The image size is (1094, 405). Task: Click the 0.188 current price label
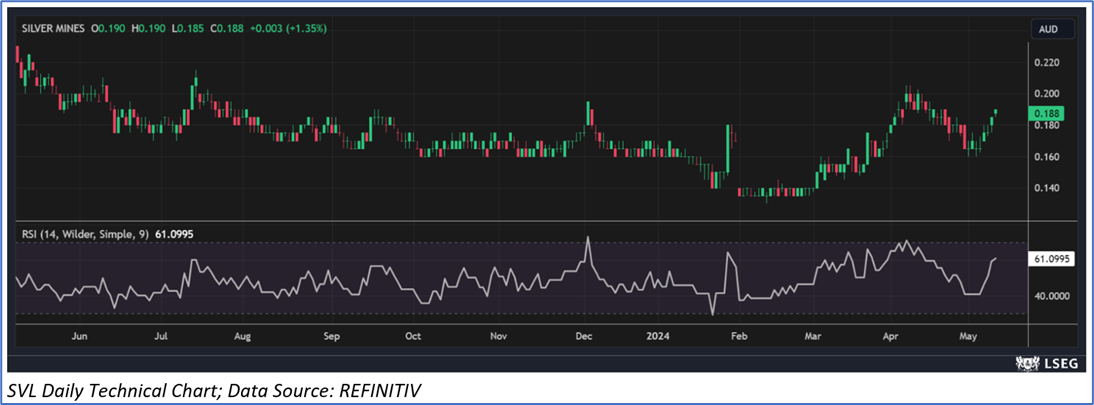coord(1049,113)
